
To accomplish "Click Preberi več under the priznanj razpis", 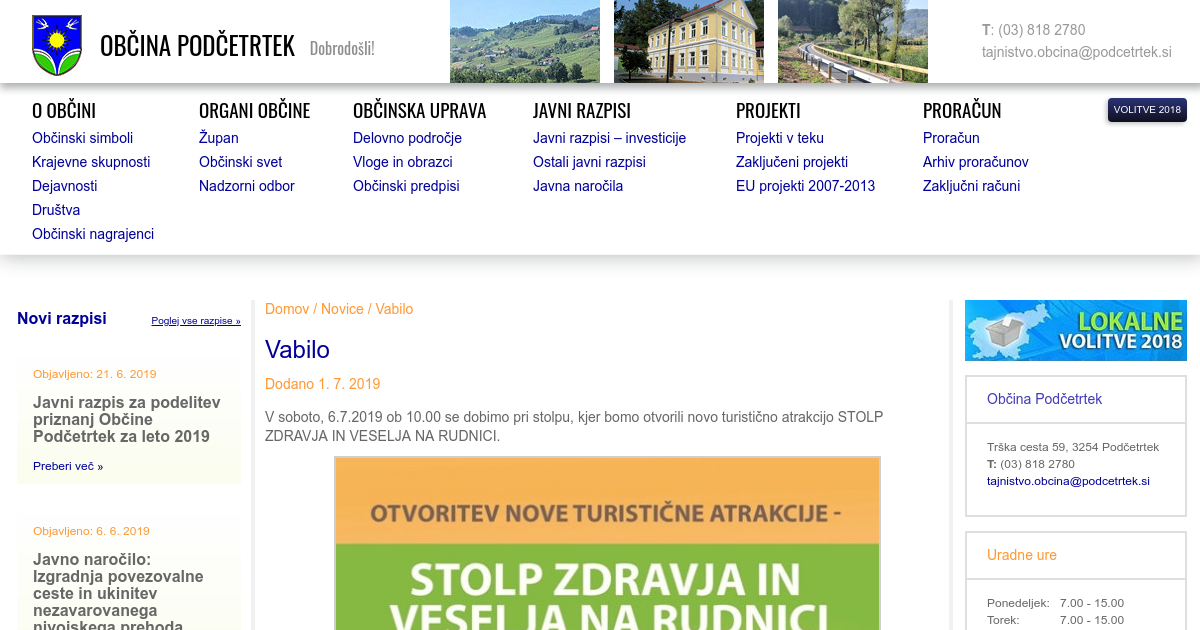I will coord(67,466).
